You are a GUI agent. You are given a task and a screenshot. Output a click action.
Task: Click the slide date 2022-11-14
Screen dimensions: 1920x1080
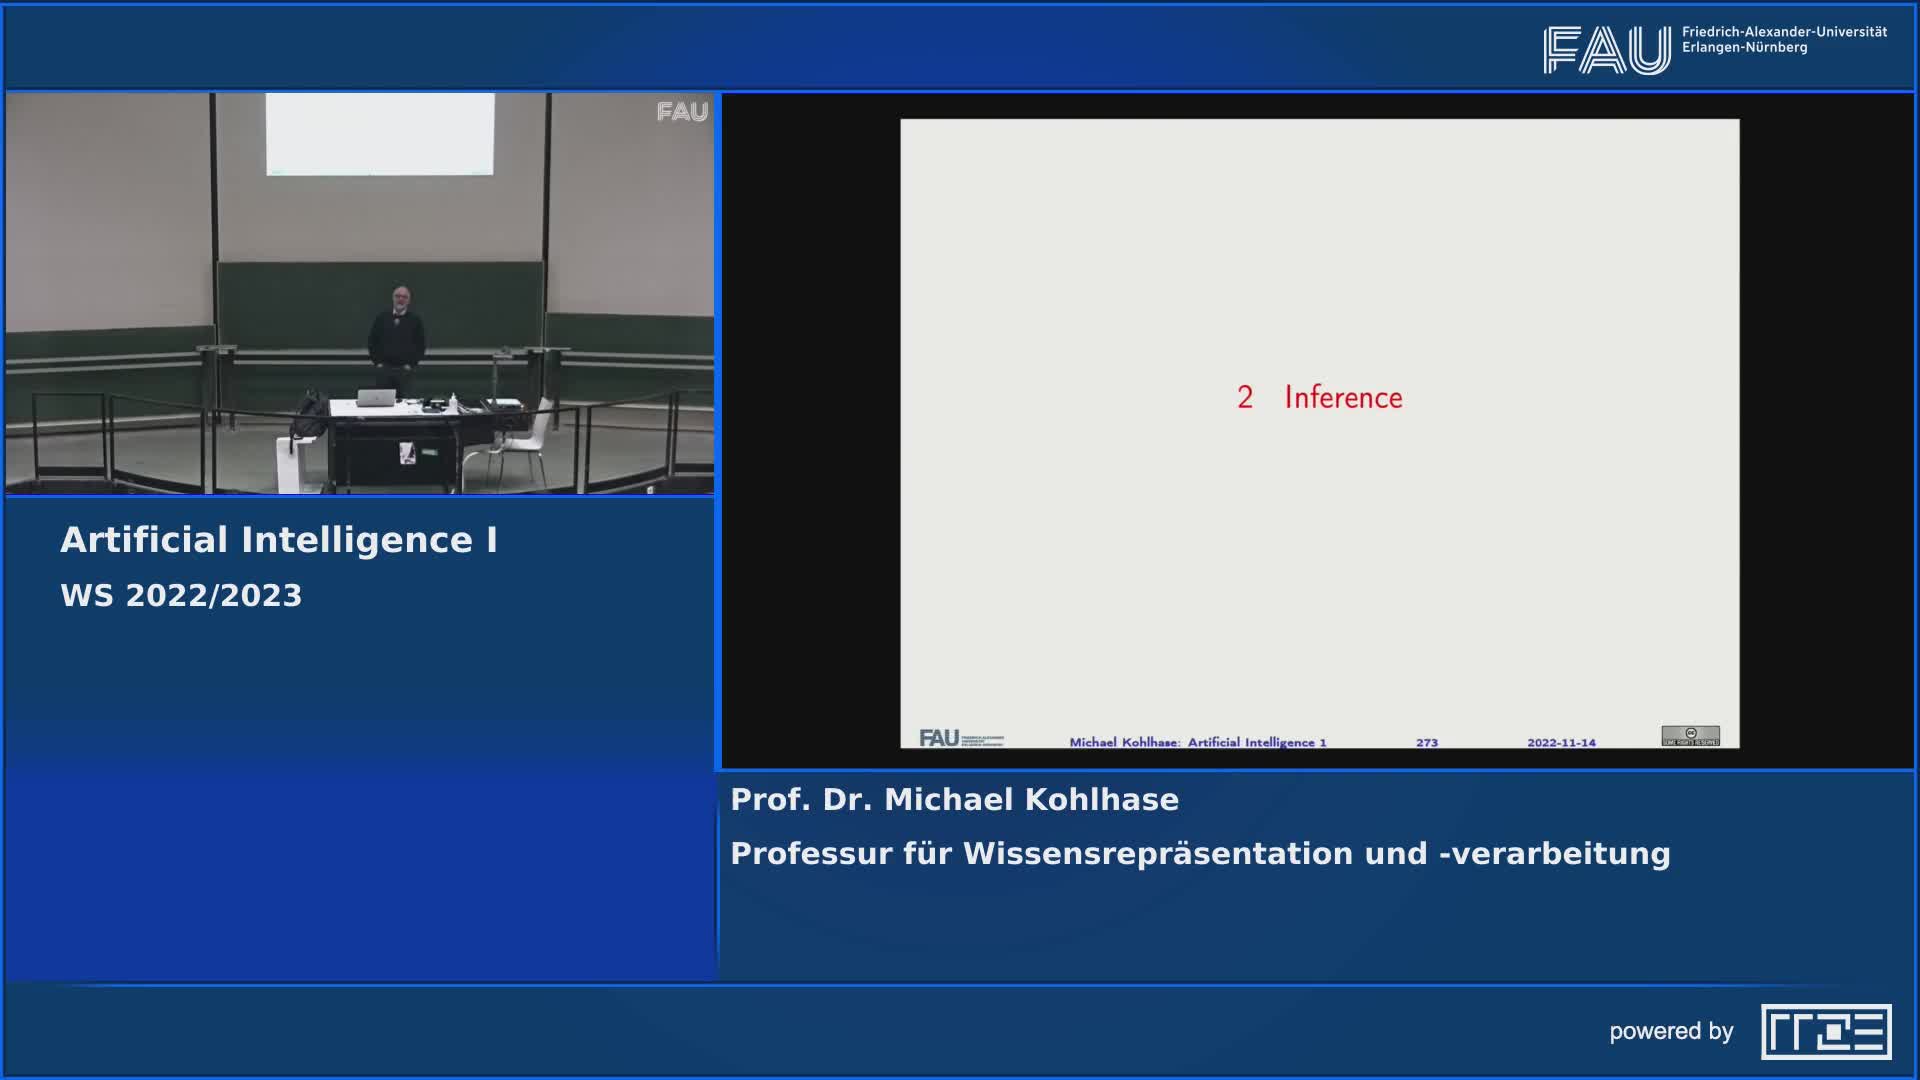click(1561, 742)
